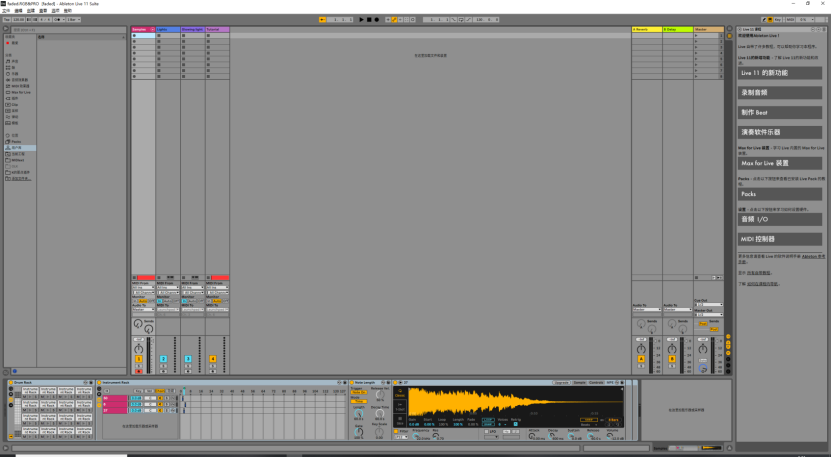The width and height of the screenshot is (831, 457).
Task: Open the 创建 menu
Action: 31,11
